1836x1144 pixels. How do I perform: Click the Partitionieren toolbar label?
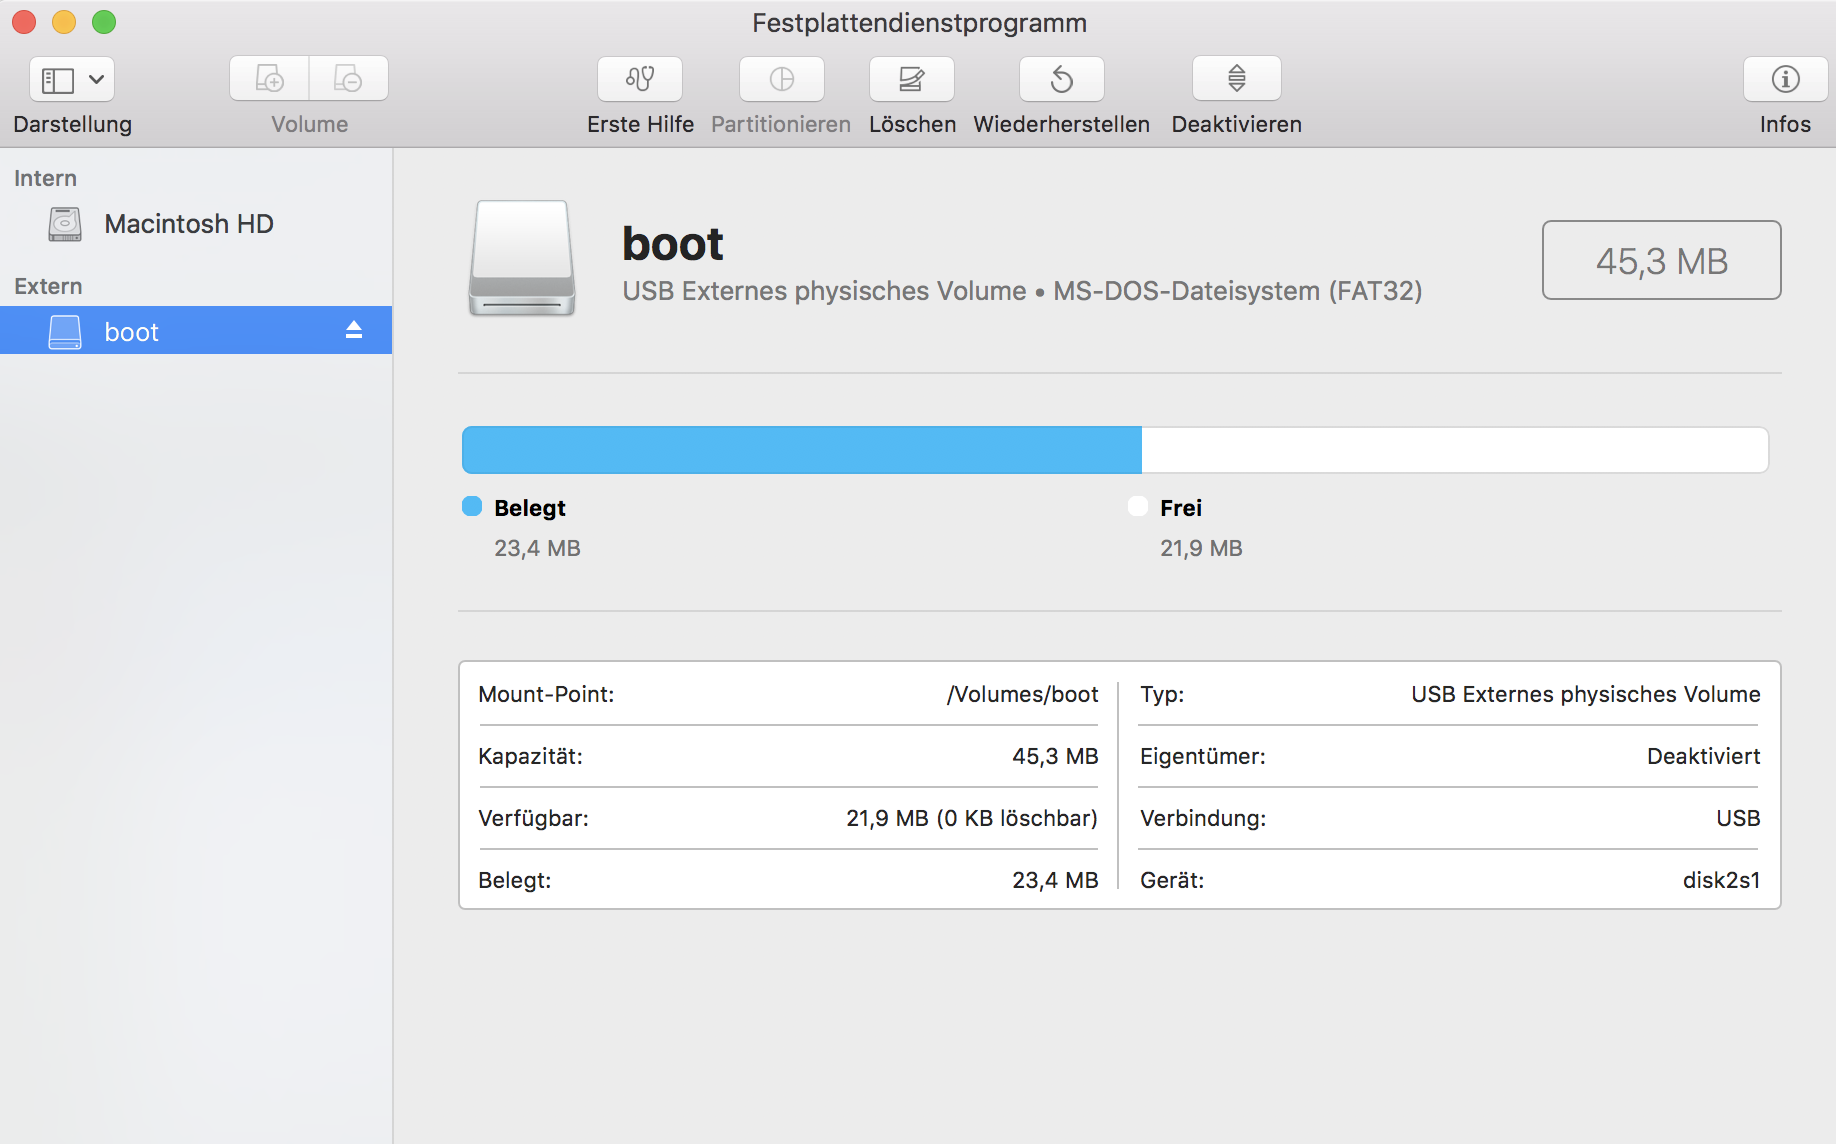pos(781,124)
